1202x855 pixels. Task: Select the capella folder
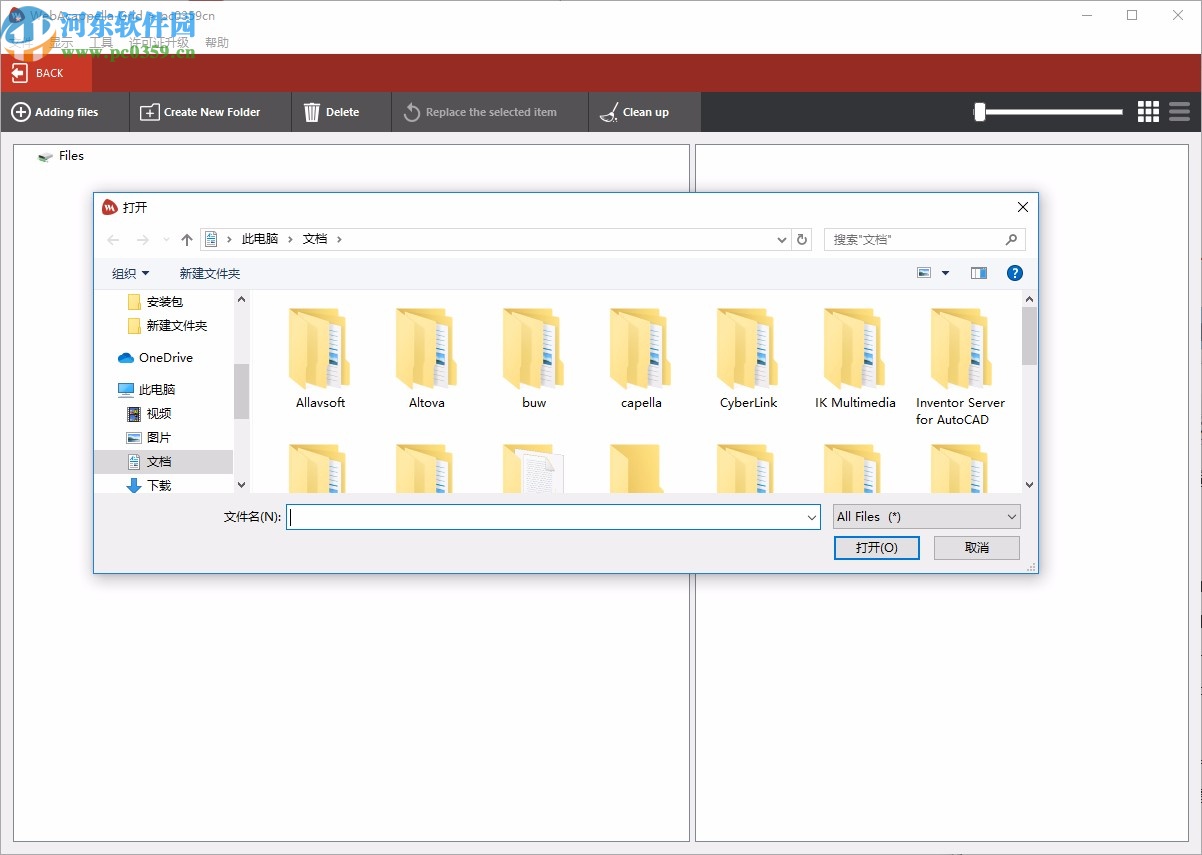pos(641,358)
